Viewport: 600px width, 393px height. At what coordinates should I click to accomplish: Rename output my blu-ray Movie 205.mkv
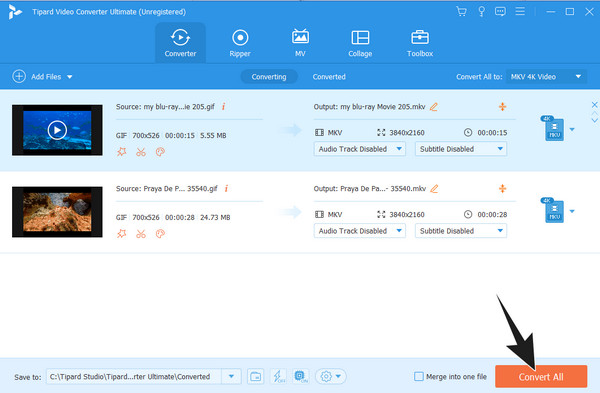(434, 107)
